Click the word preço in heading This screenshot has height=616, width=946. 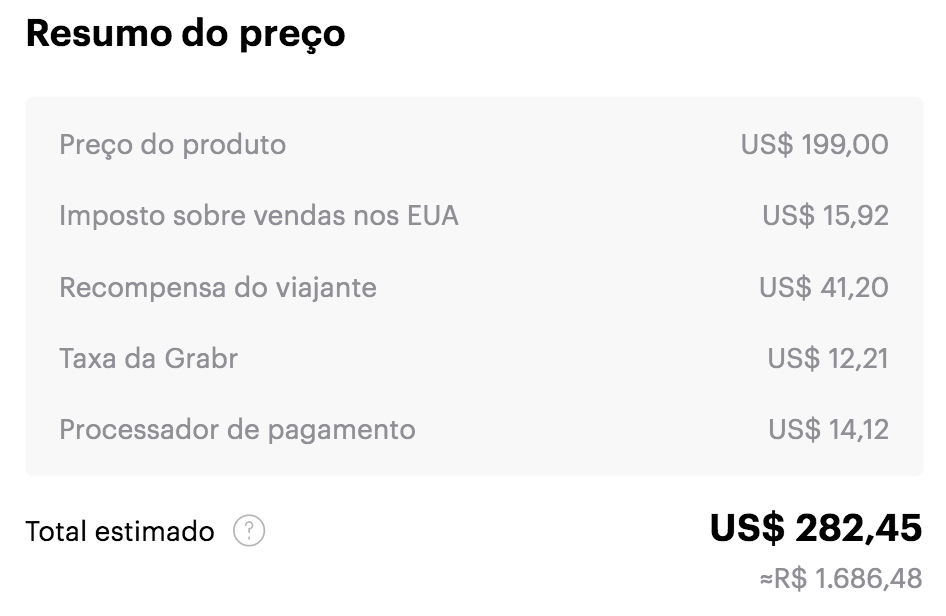click(292, 36)
